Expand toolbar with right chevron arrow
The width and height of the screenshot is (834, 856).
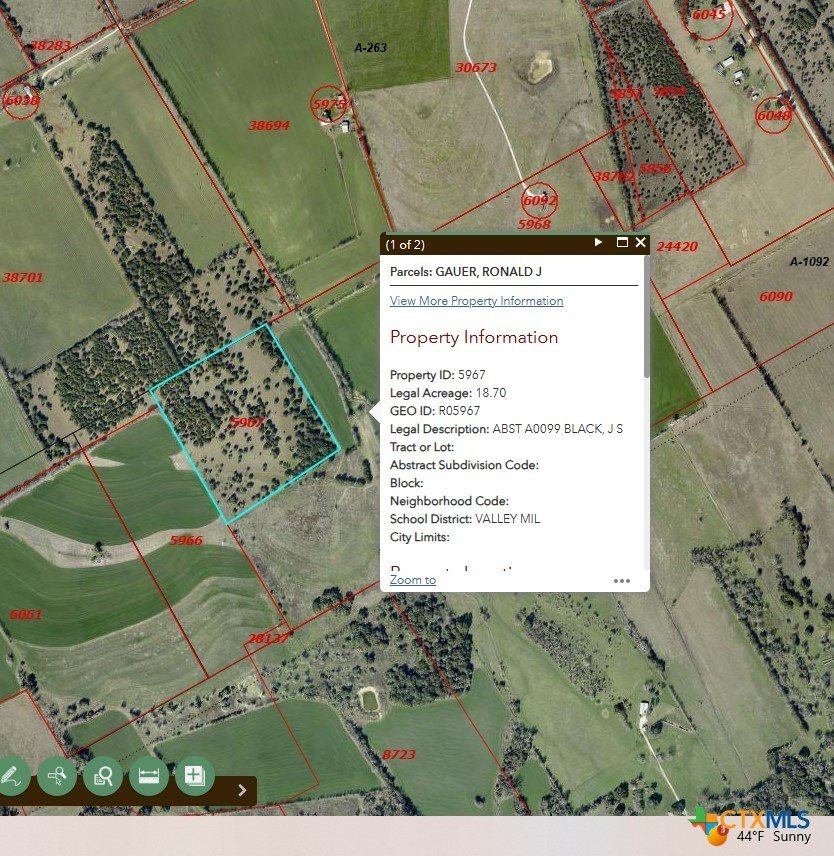242,790
